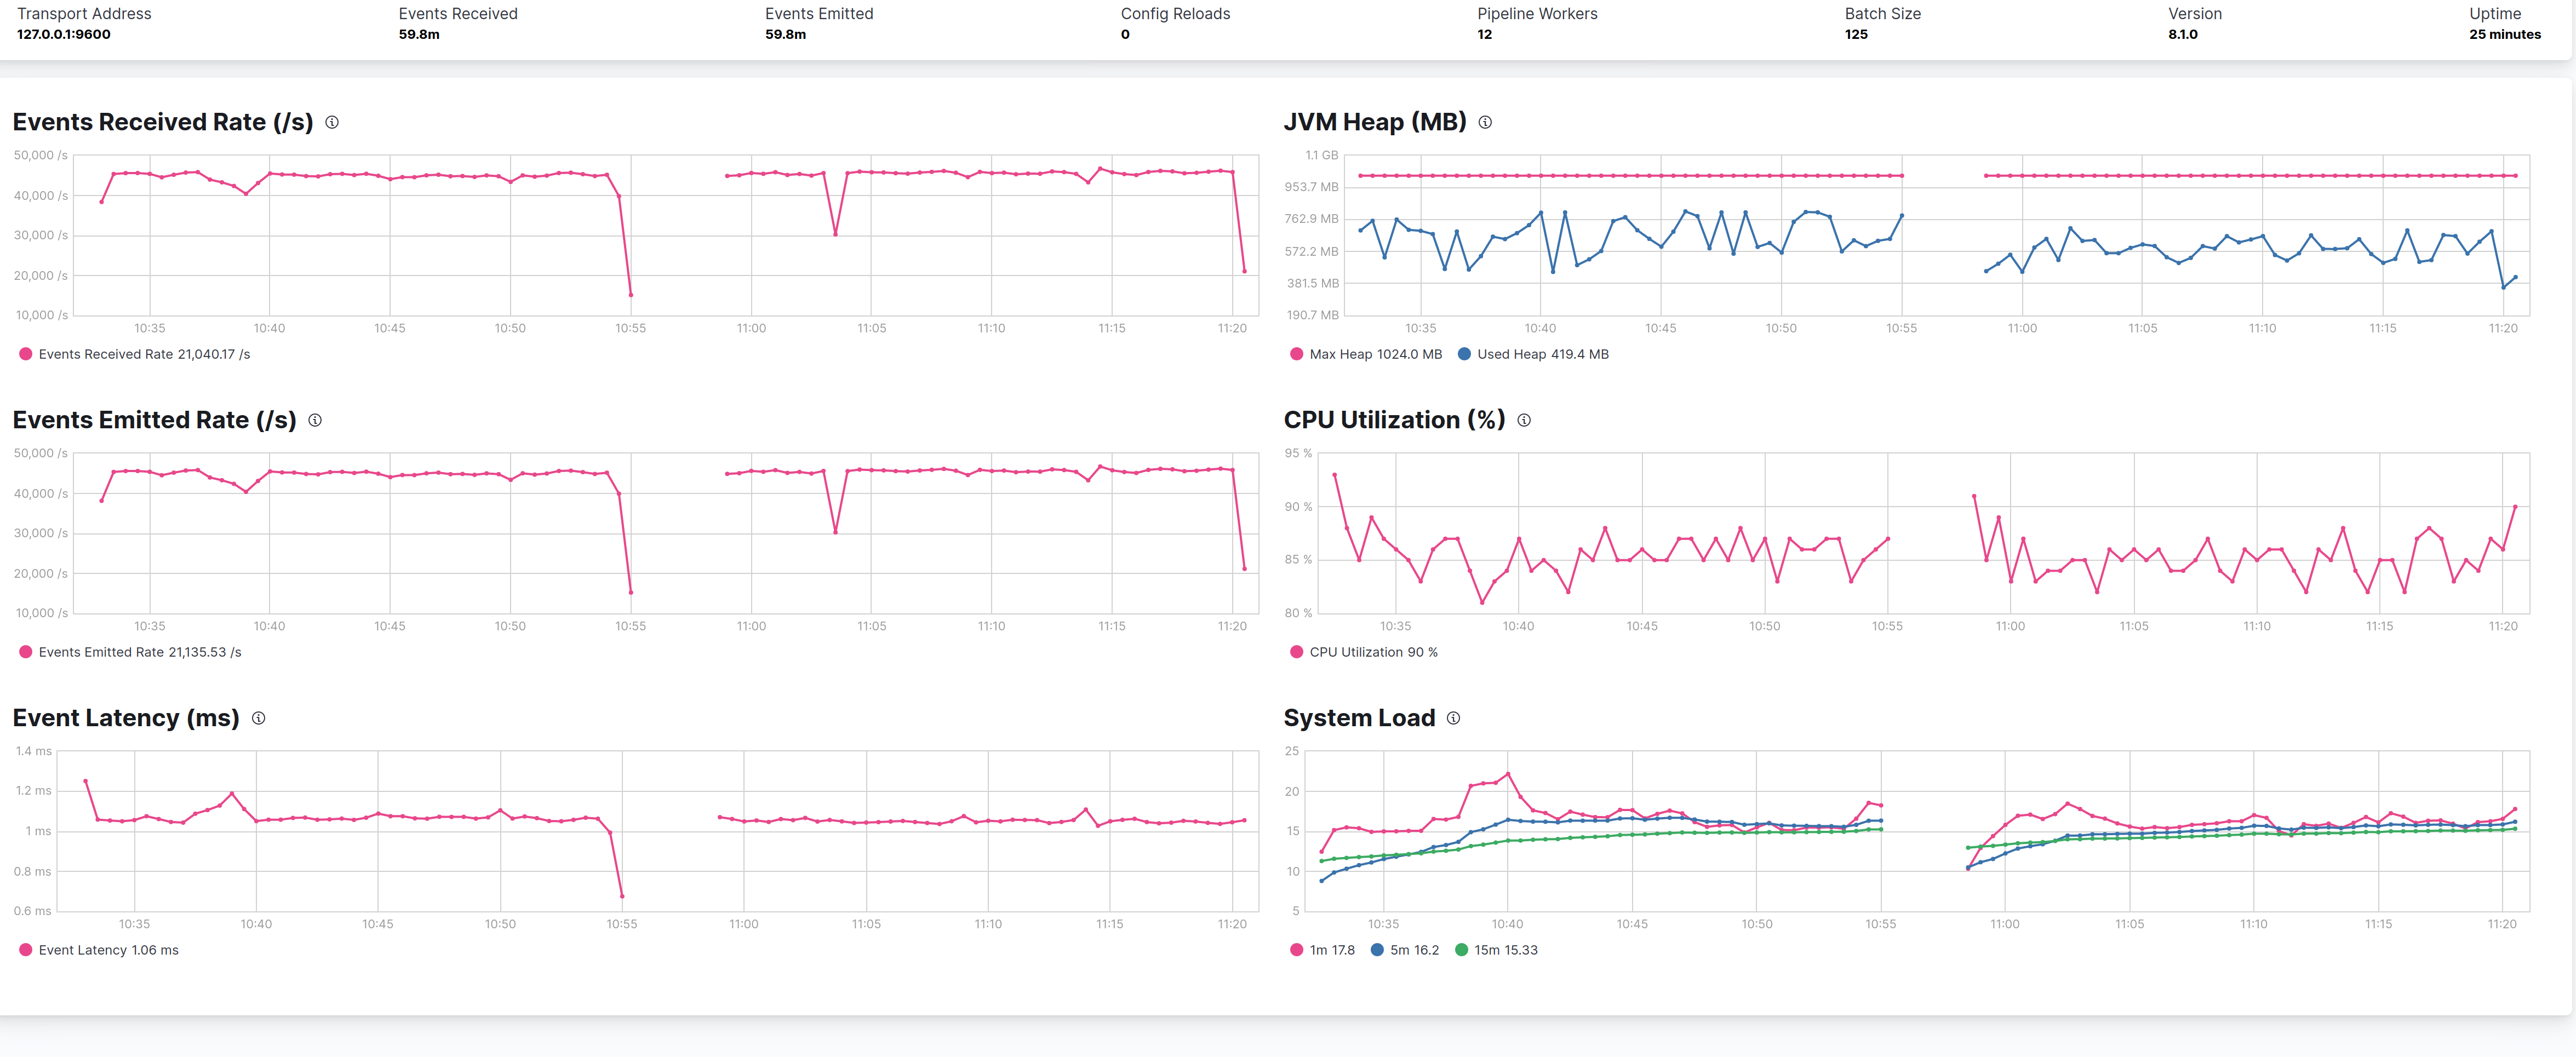The width and height of the screenshot is (2576, 1057).
Task: Click info icon beside JVM Heap title
Action: pos(1485,122)
